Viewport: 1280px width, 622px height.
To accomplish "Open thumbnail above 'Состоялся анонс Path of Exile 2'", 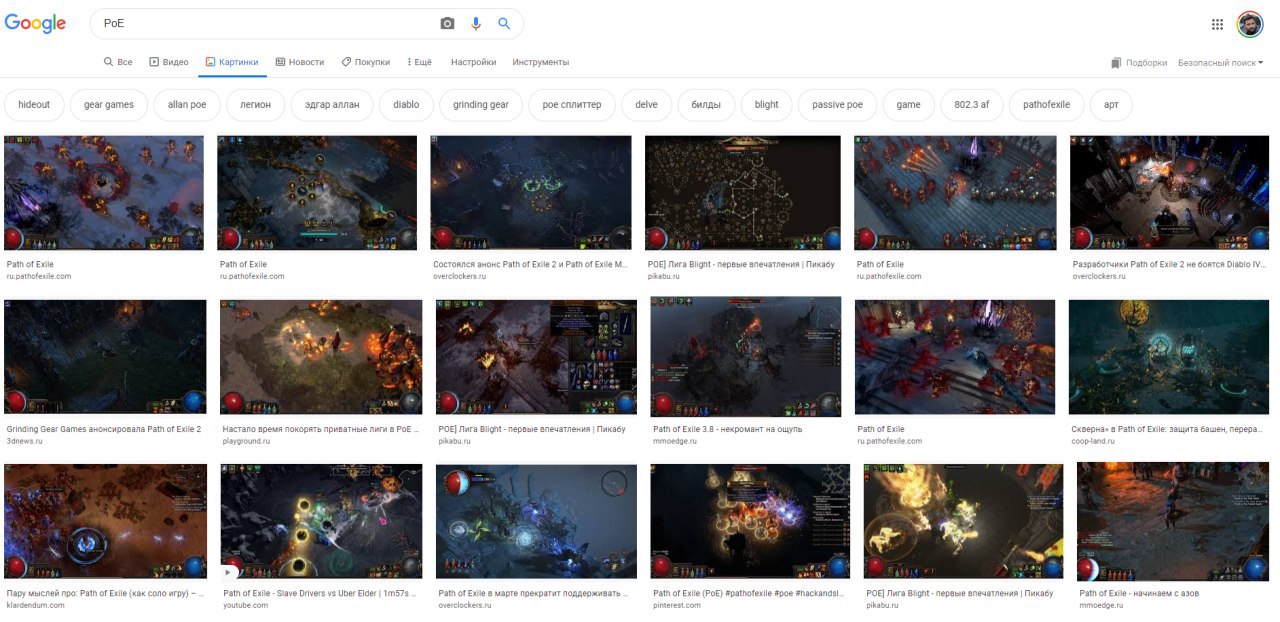I will pyautogui.click(x=531, y=193).
